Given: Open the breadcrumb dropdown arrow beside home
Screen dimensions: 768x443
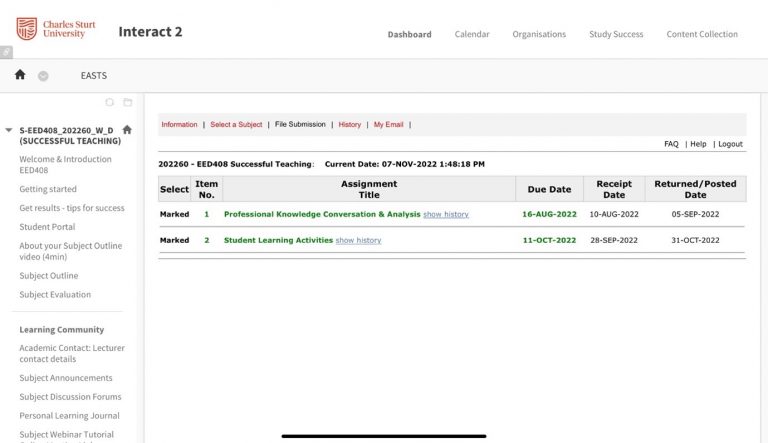Looking at the screenshot, I should (x=43, y=76).
